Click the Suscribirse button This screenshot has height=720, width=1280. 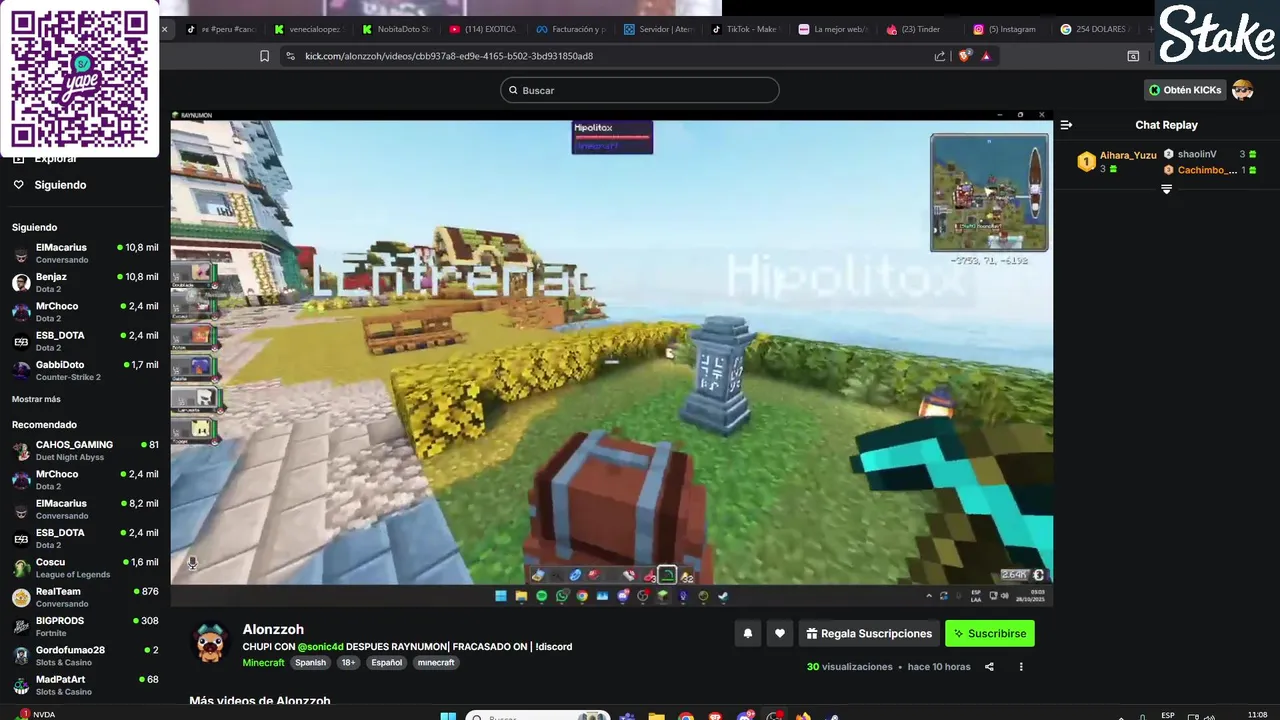990,633
